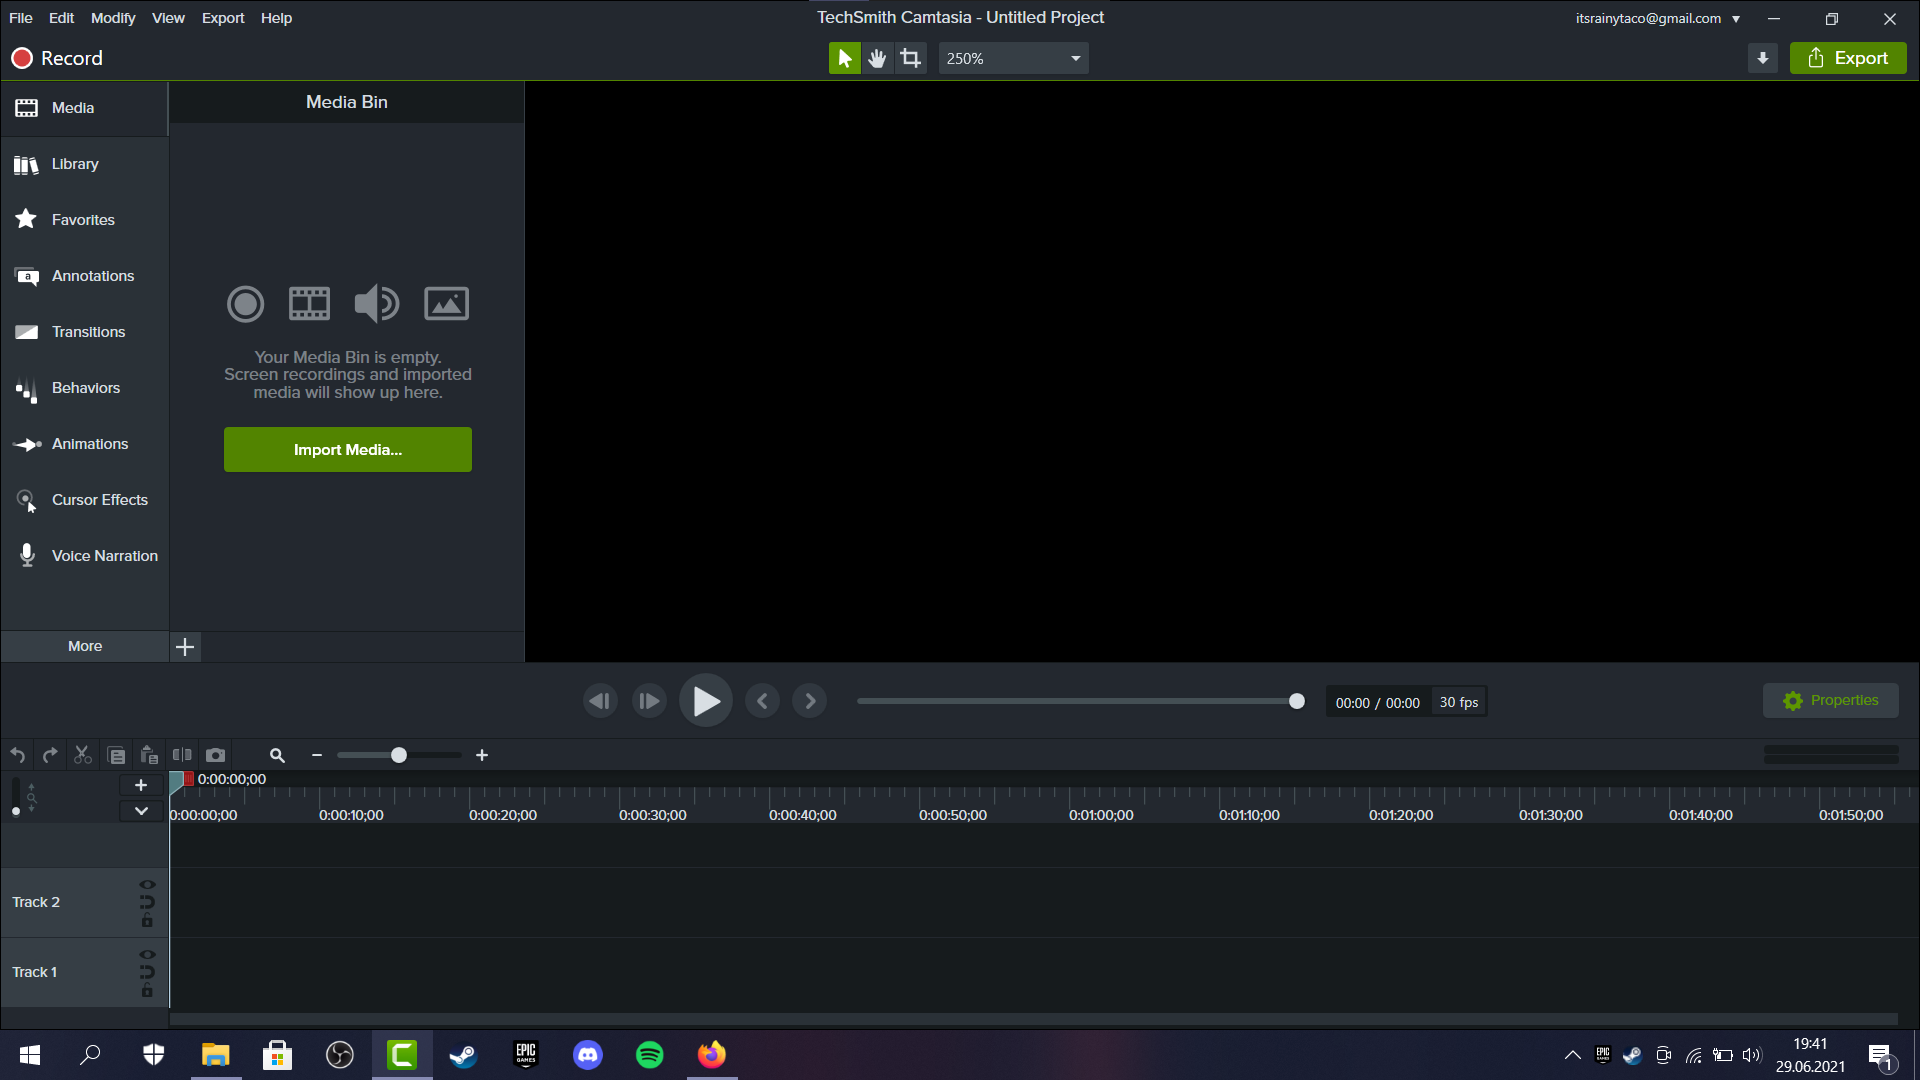Click the timeline zoom slider handle
1920x1080 pixels.
[x=399, y=755]
